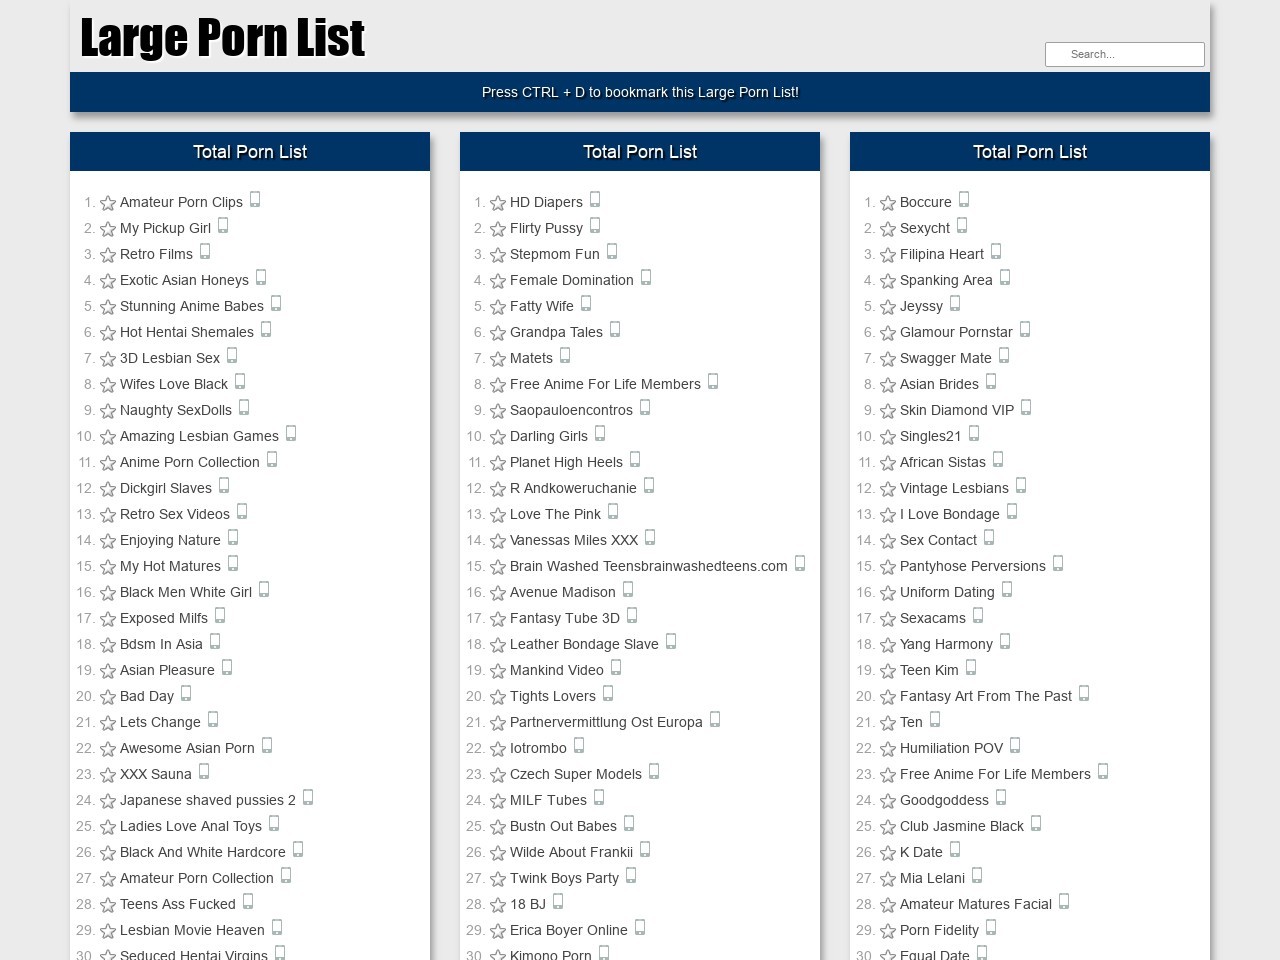Click the Search input field
1280x960 pixels.
[x=1124, y=54]
